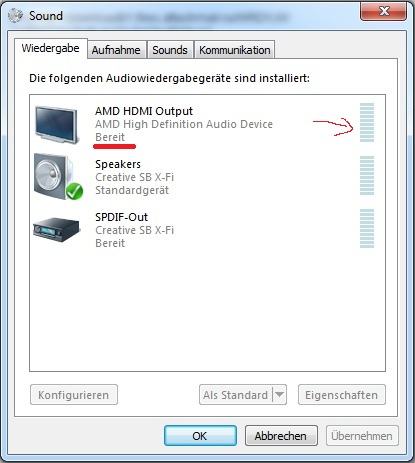The height and width of the screenshot is (463, 415).
Task: Switch to the Aufnahme tab
Action: [116, 50]
